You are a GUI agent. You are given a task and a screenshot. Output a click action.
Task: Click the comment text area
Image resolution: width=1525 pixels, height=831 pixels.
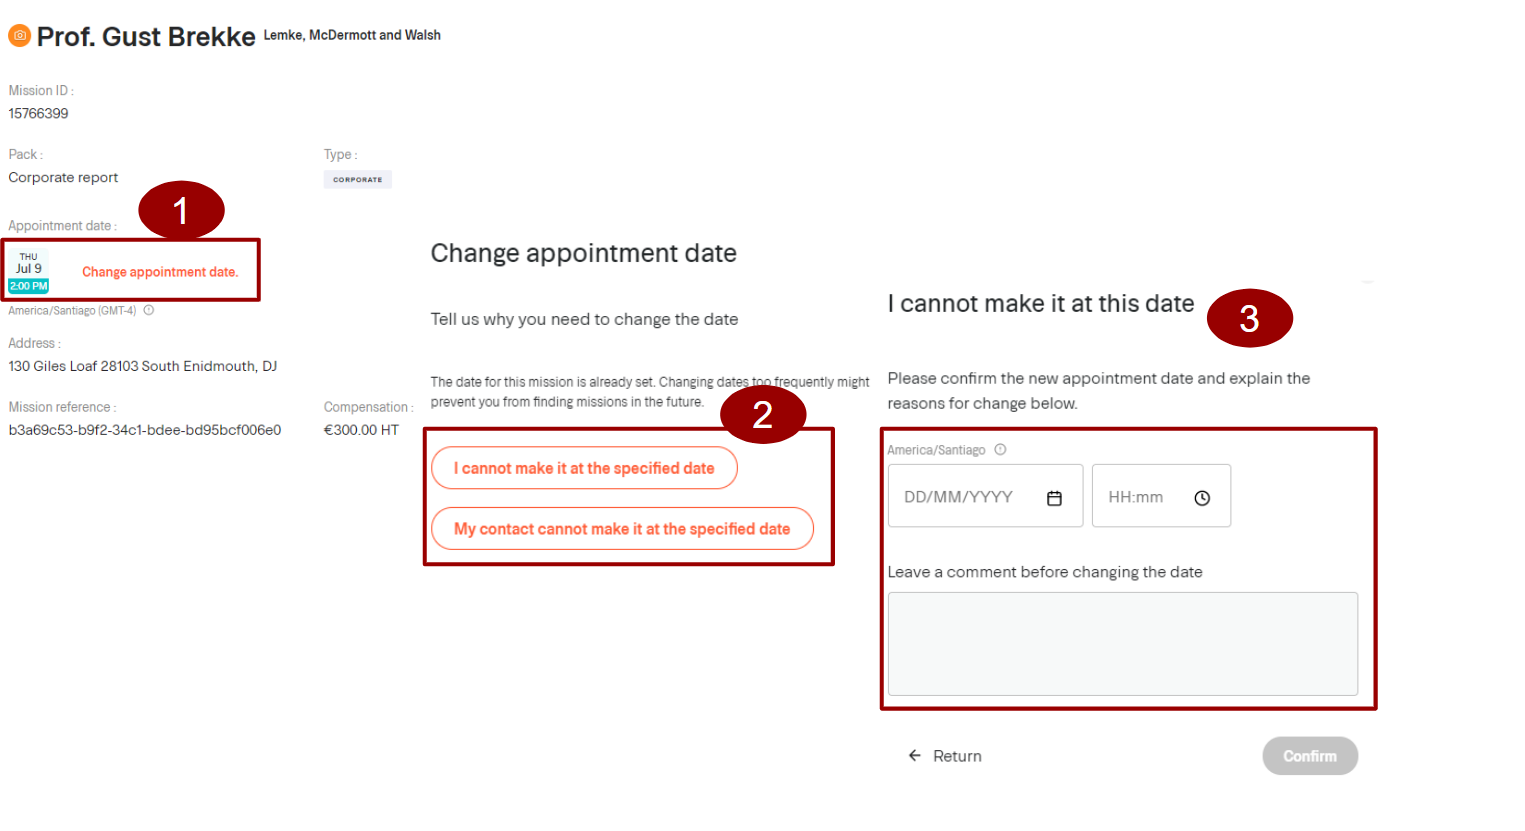[x=1123, y=644]
